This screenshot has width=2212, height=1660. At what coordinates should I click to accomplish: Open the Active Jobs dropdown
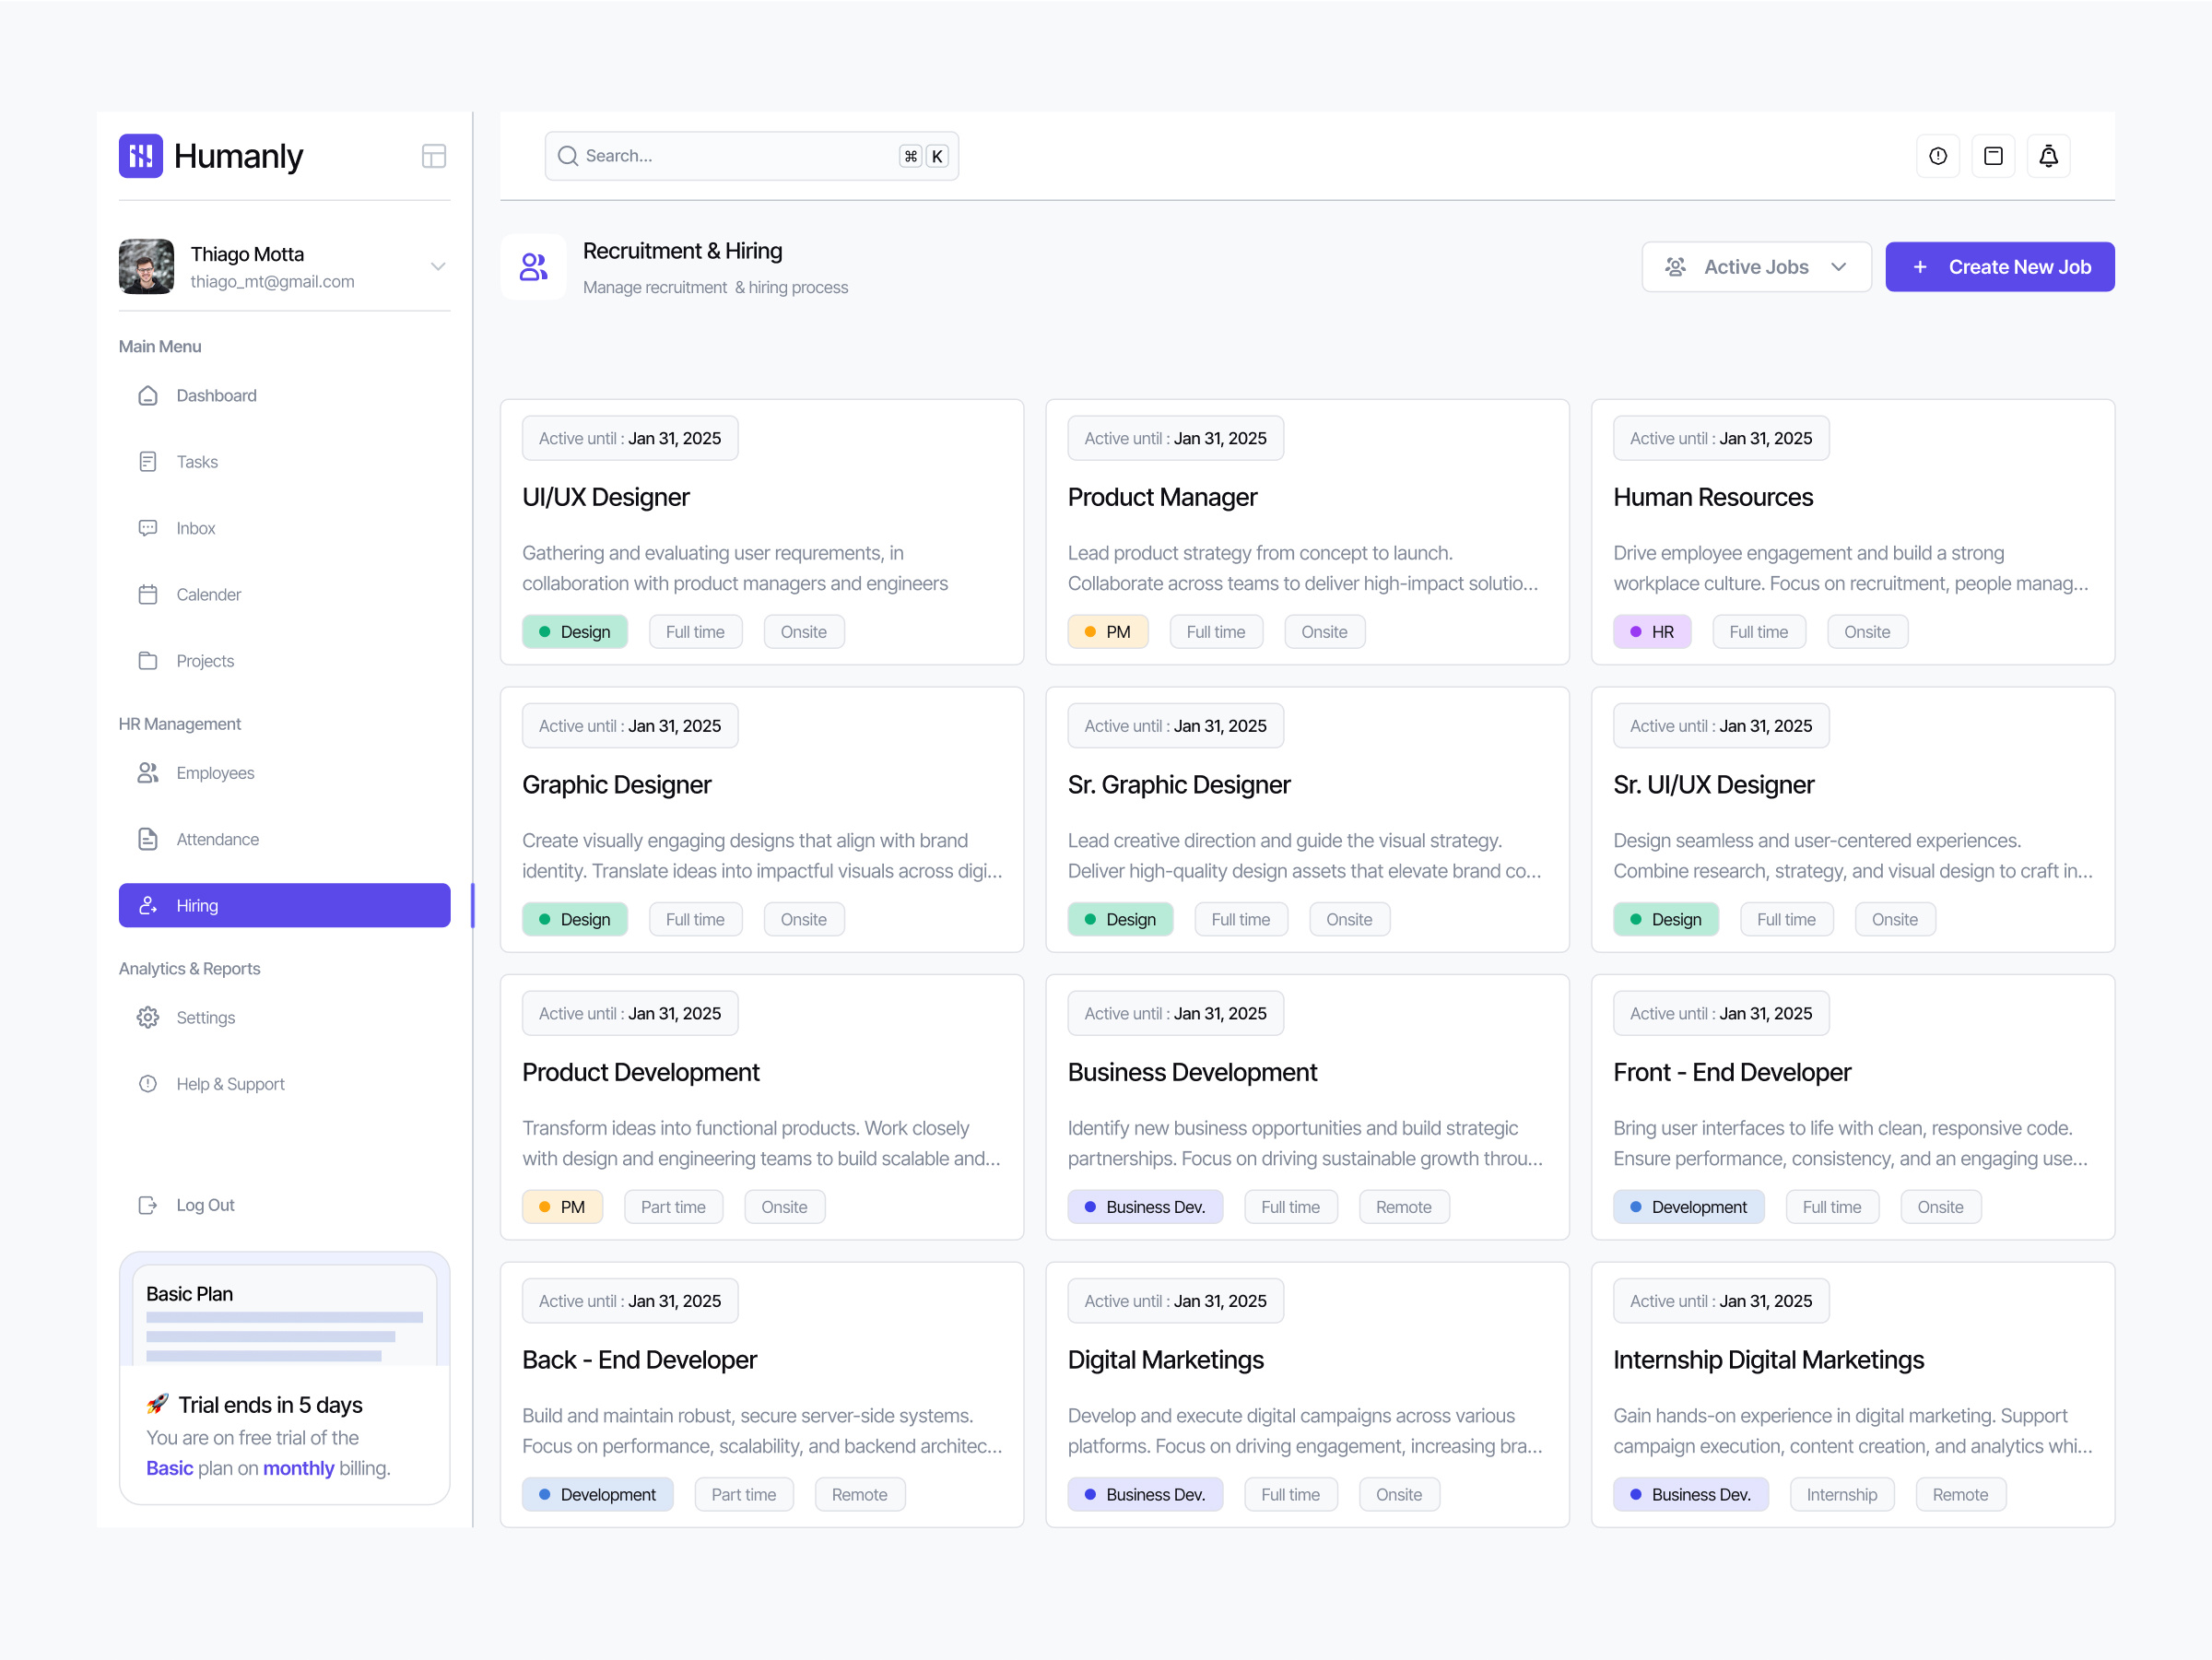click(1755, 267)
